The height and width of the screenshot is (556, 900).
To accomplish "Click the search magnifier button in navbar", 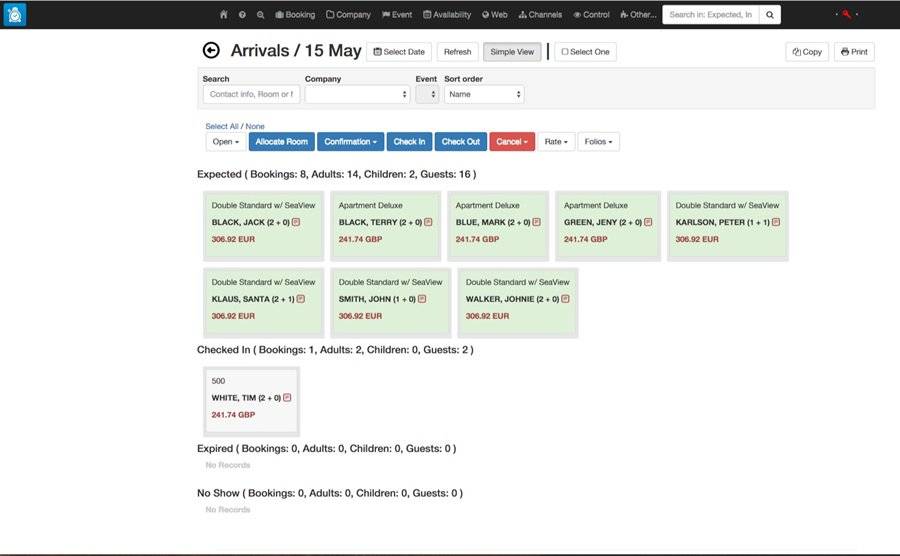I will [x=769, y=15].
